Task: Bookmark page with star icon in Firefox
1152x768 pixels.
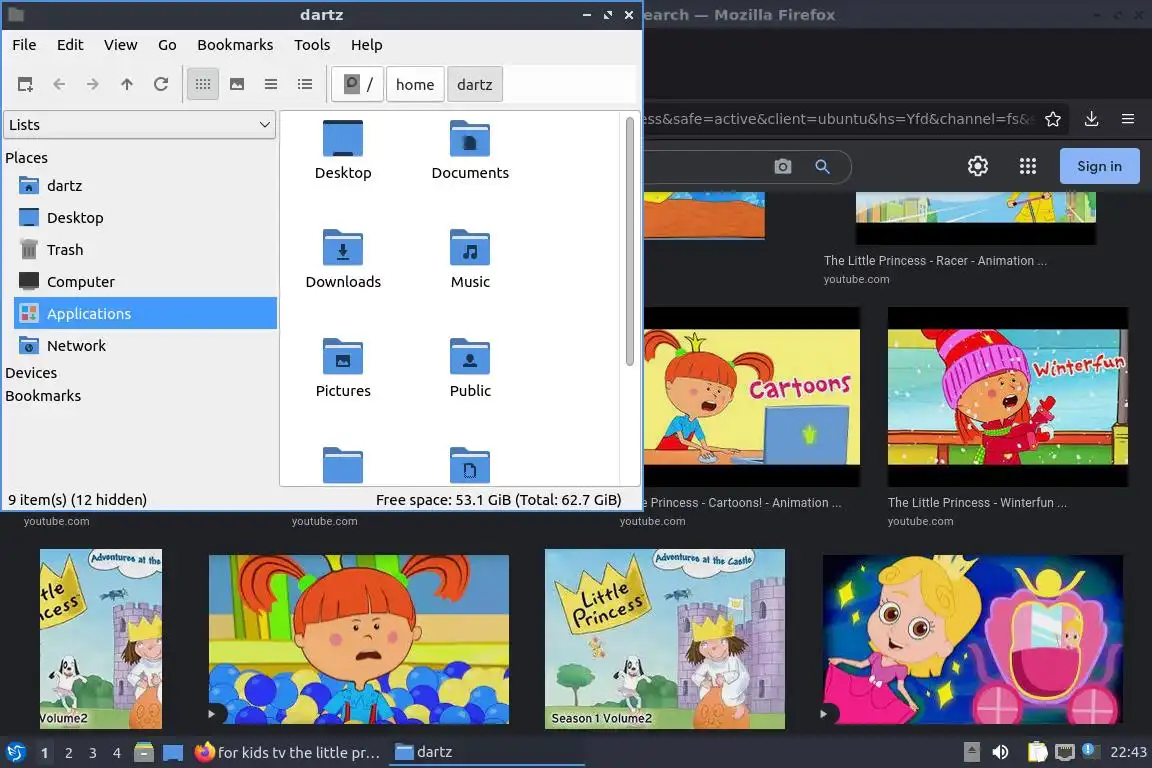Action: [x=1053, y=119]
